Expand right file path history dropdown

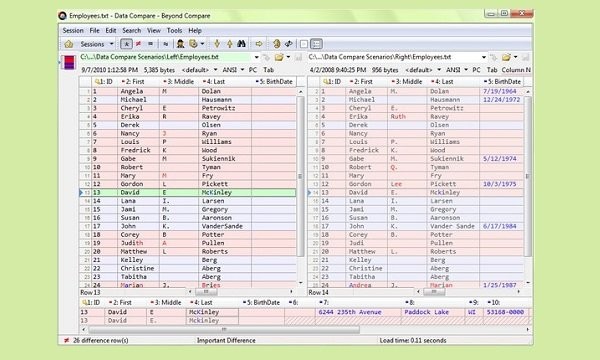484,57
